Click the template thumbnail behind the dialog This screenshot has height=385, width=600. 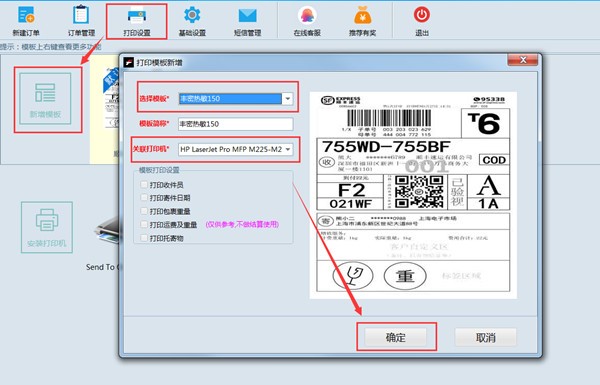click(x=105, y=109)
